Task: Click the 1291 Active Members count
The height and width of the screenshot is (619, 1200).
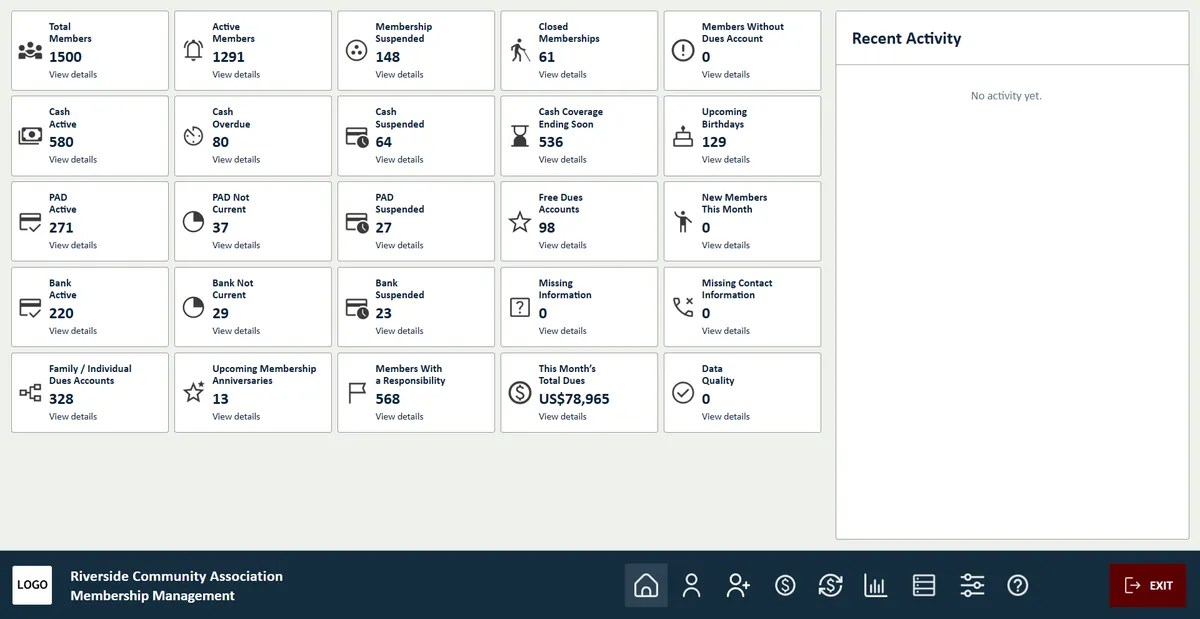Action: 228,57
